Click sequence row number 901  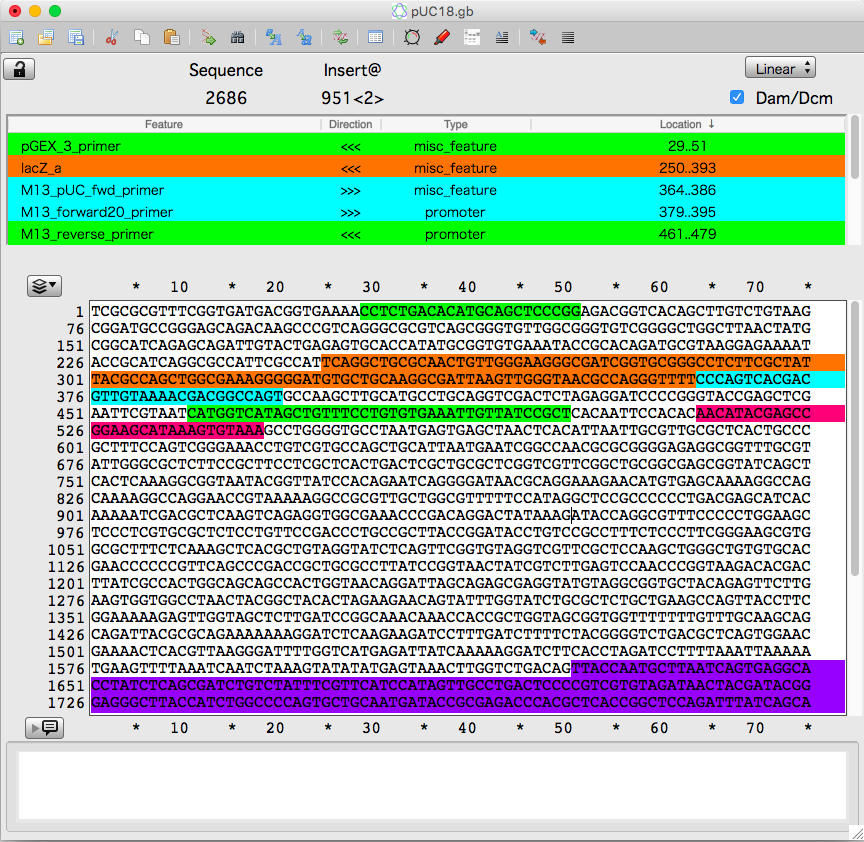click(x=70, y=516)
